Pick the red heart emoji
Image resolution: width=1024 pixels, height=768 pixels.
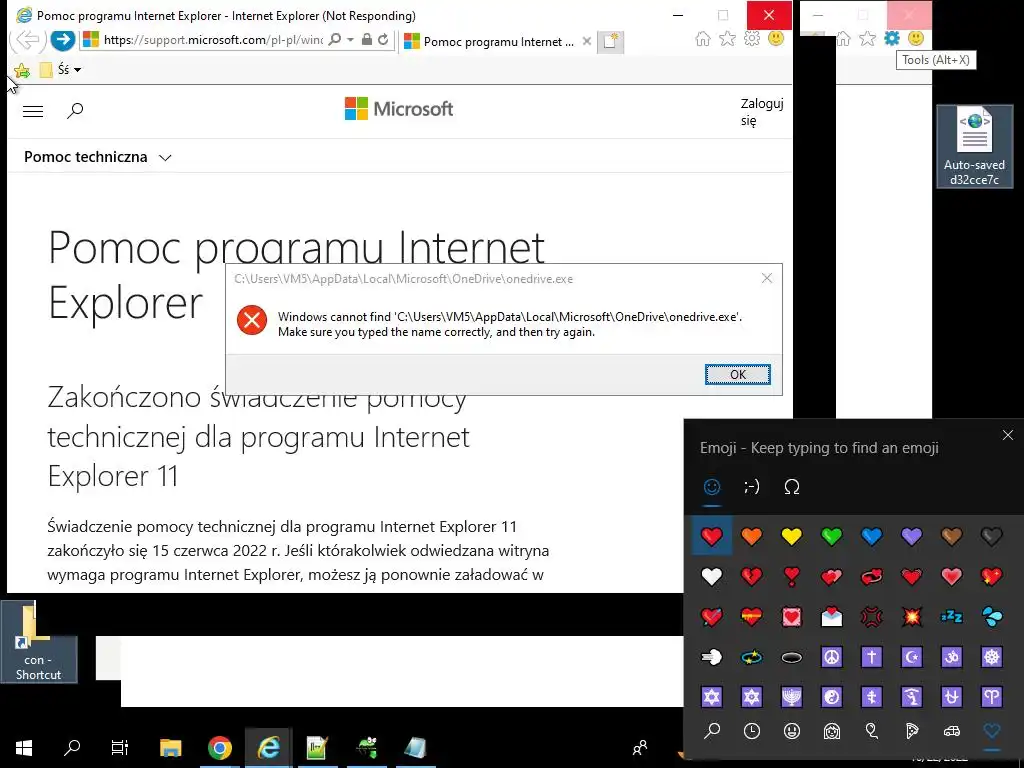point(712,536)
